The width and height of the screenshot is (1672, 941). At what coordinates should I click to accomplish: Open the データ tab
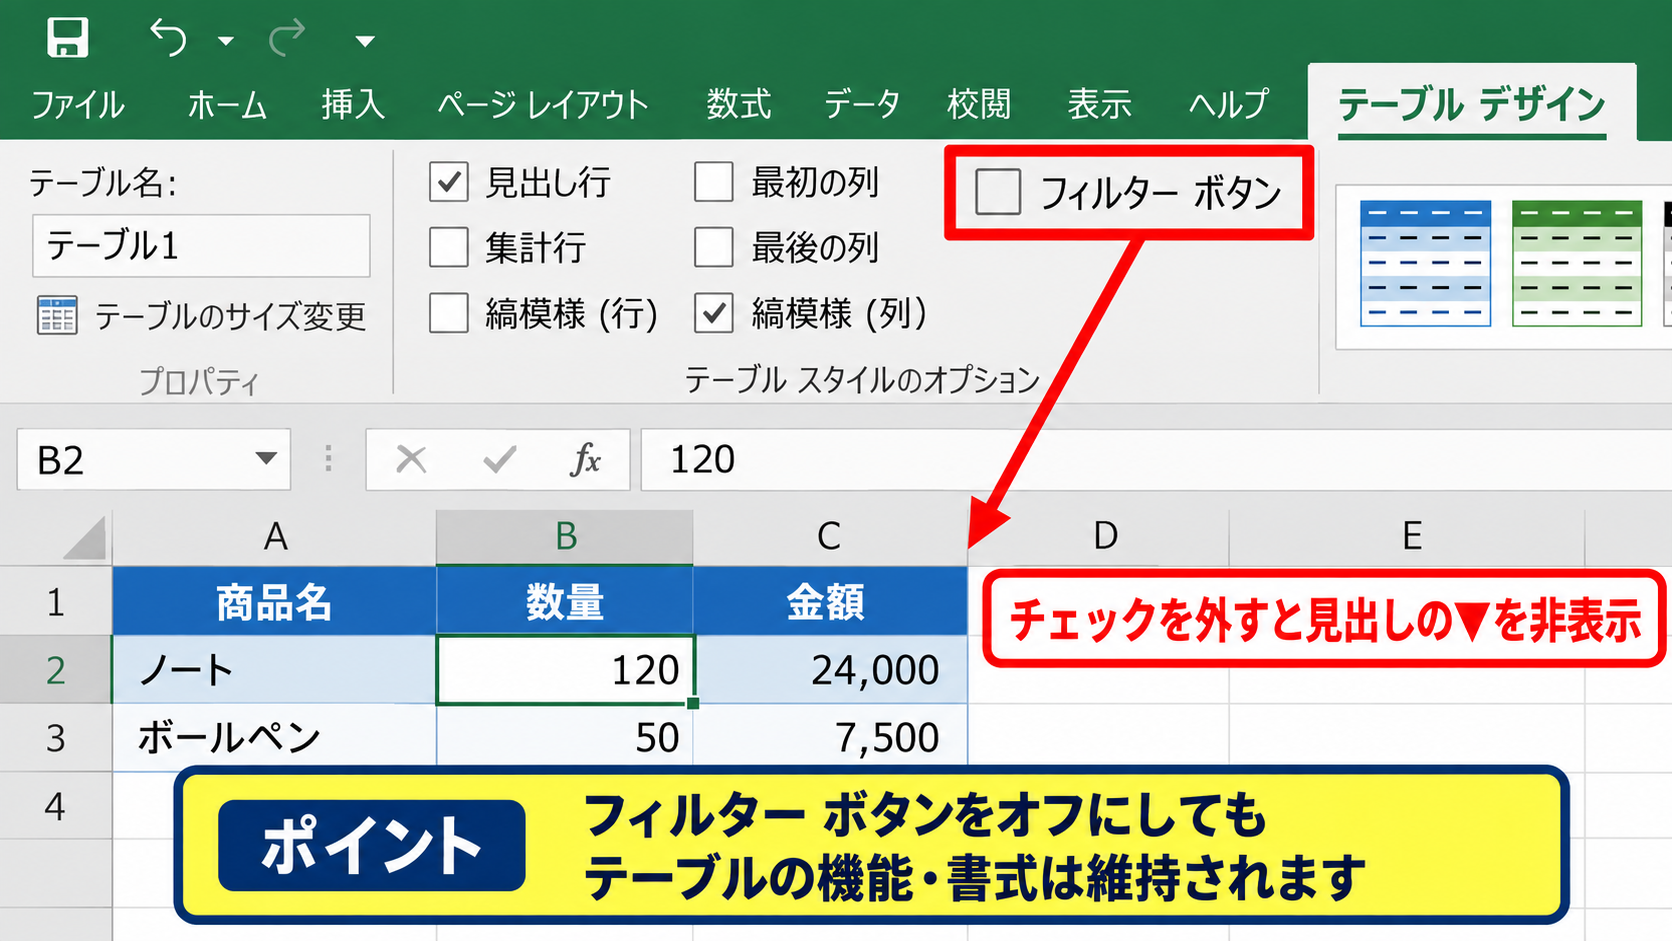click(x=862, y=104)
